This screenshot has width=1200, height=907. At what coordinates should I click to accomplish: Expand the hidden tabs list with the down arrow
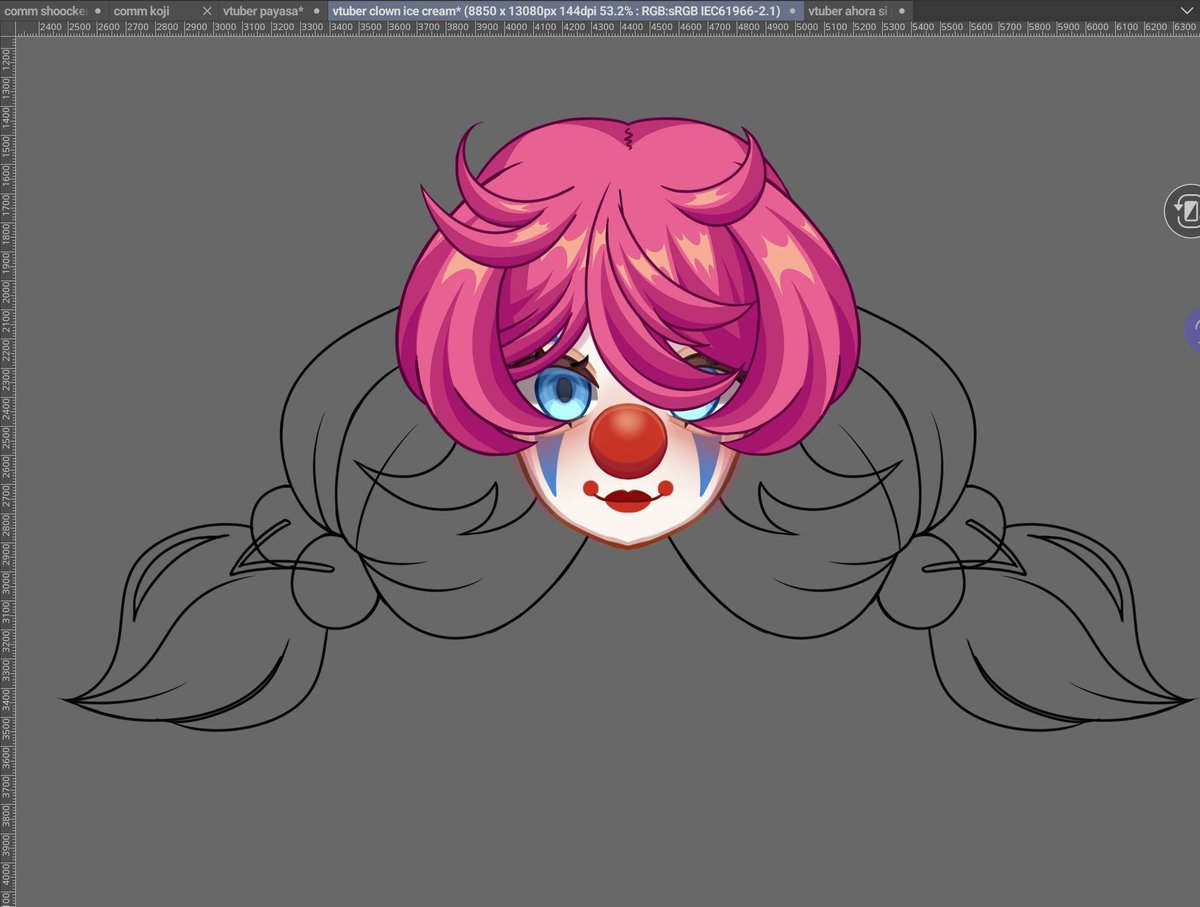pos(1187,10)
